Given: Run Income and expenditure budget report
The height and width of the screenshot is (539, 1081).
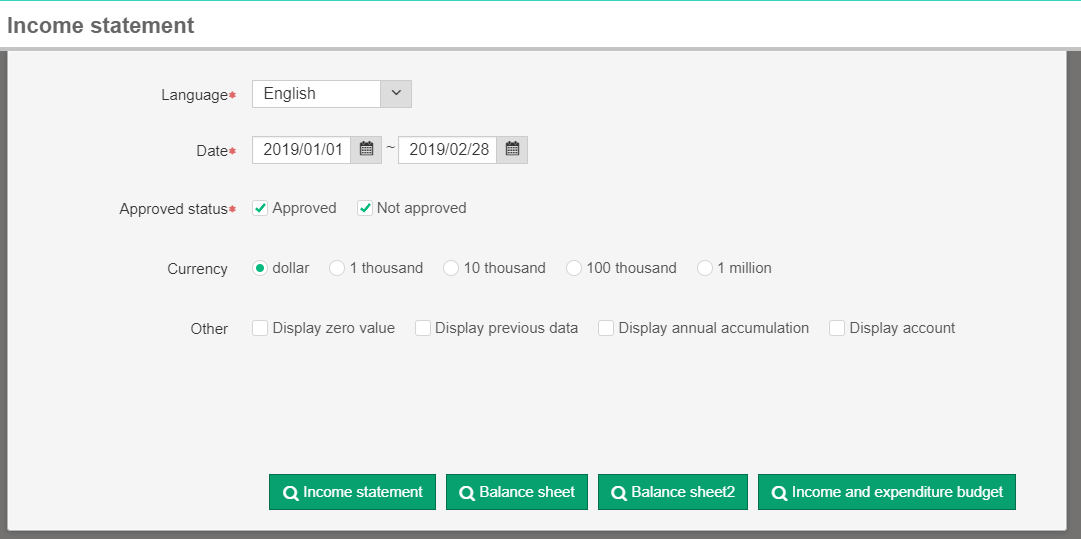Looking at the screenshot, I should point(886,492).
